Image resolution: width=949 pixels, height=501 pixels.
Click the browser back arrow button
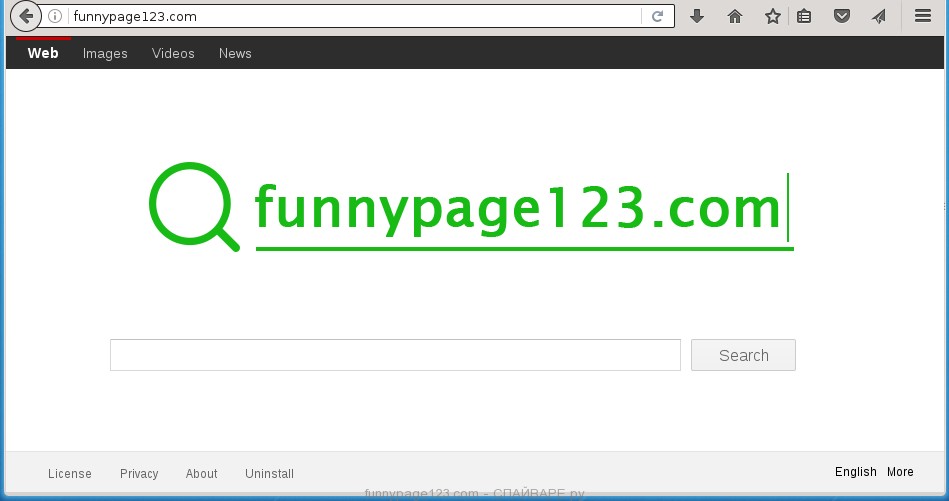(x=26, y=16)
